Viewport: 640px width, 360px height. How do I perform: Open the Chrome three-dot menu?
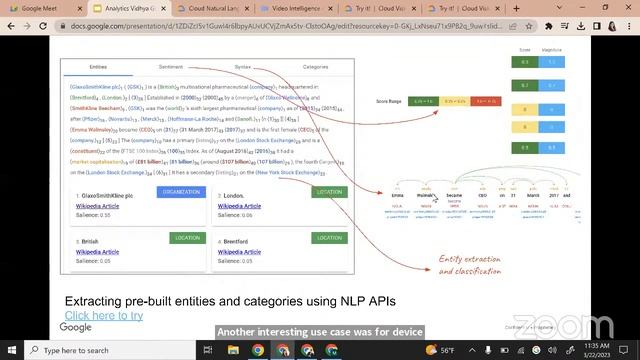[x=629, y=26]
